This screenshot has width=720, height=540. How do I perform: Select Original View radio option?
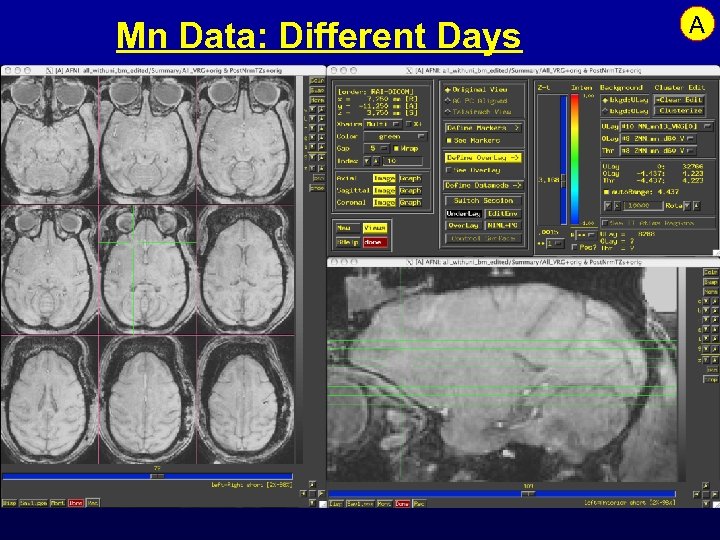pyautogui.click(x=477, y=90)
